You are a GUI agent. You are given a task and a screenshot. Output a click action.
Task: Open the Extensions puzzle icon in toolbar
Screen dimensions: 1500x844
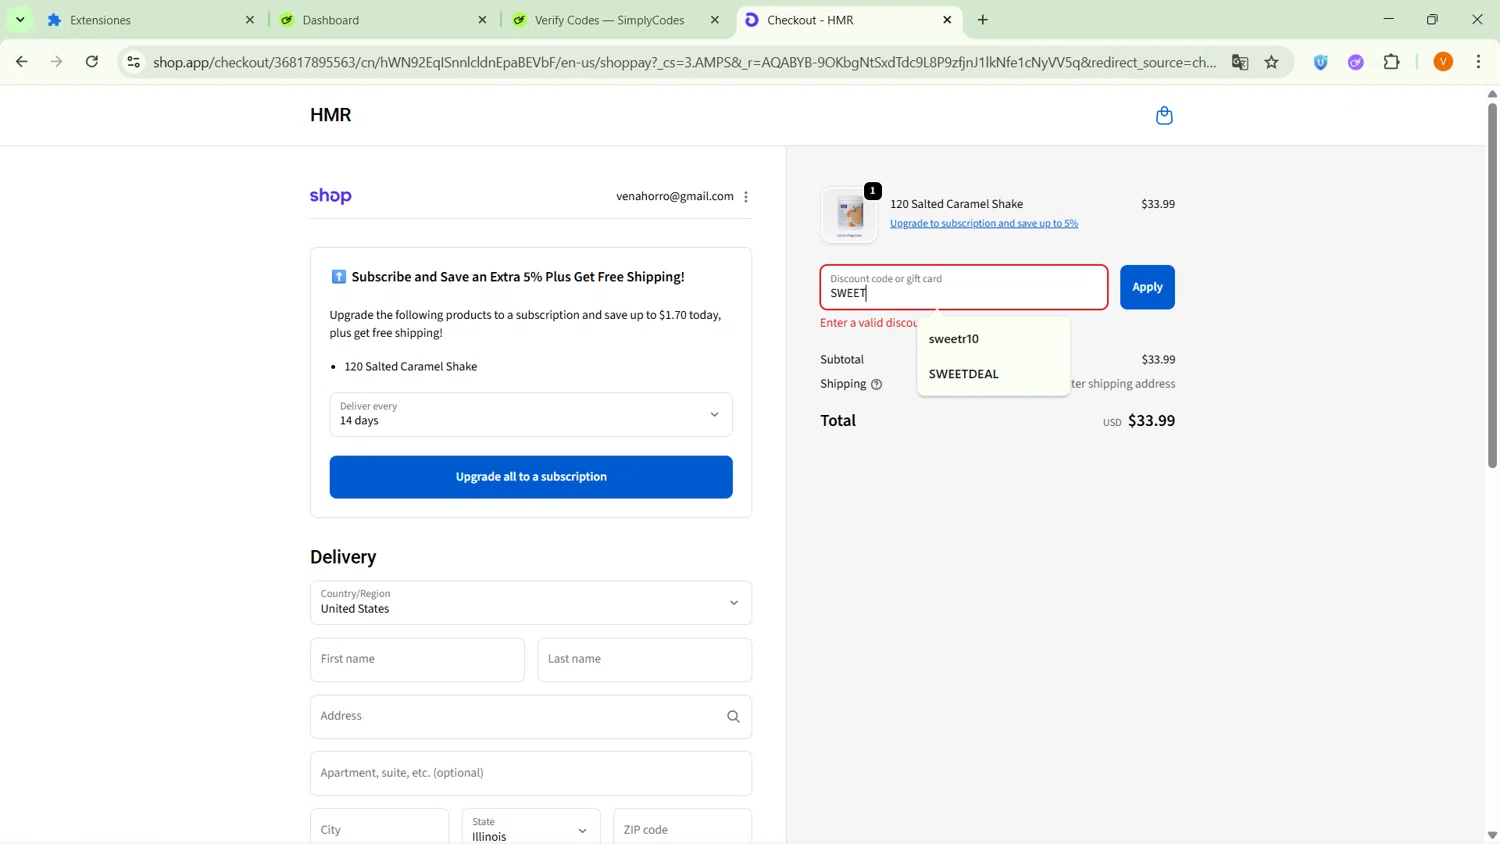[1392, 62]
